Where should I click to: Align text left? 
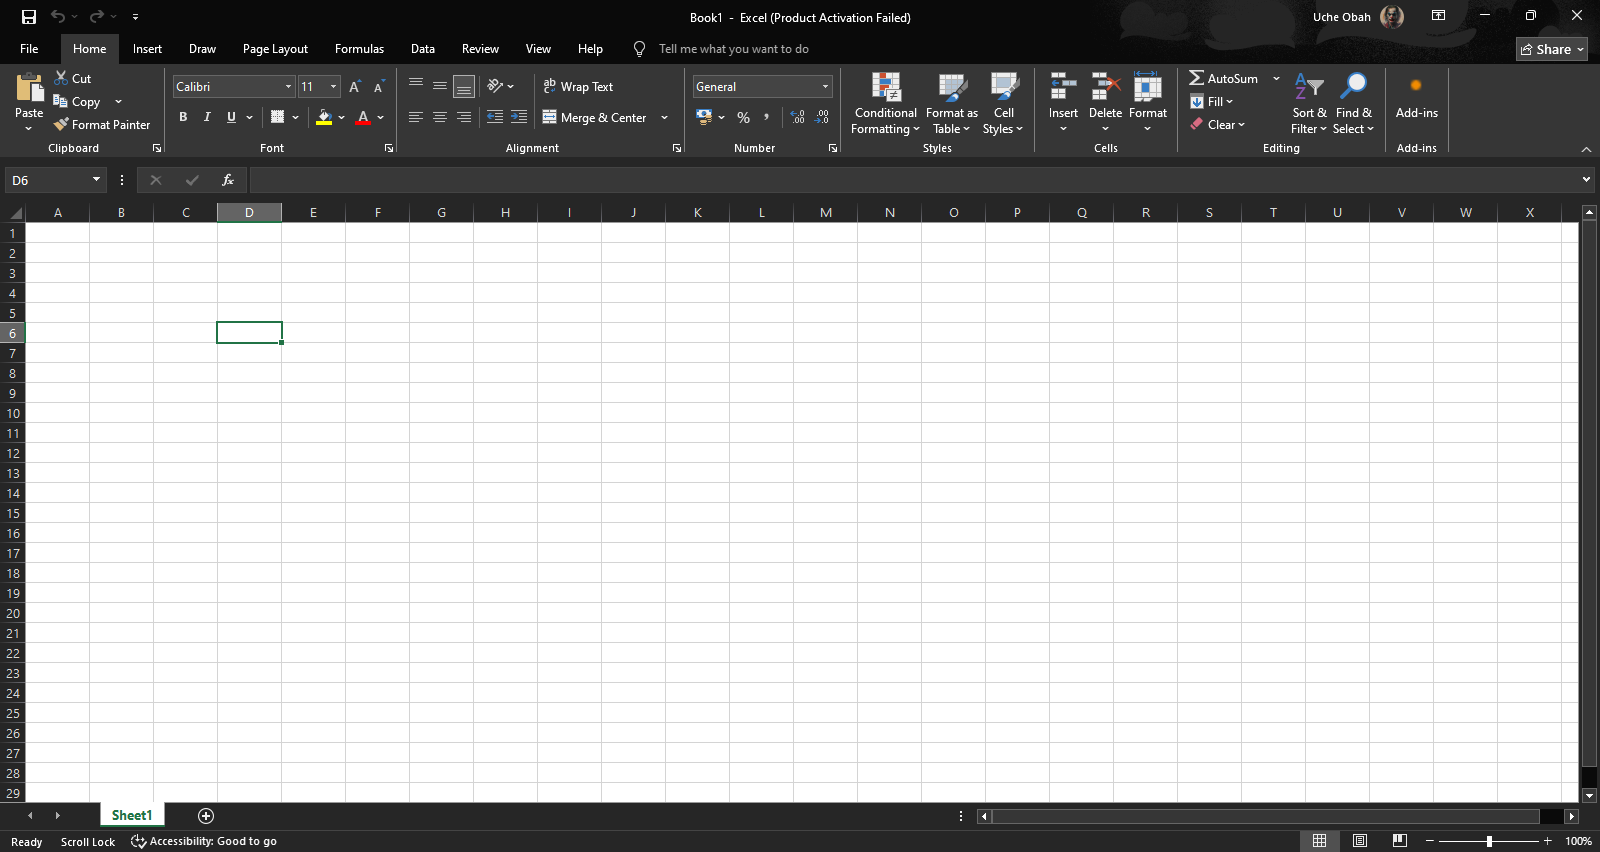[416, 117]
